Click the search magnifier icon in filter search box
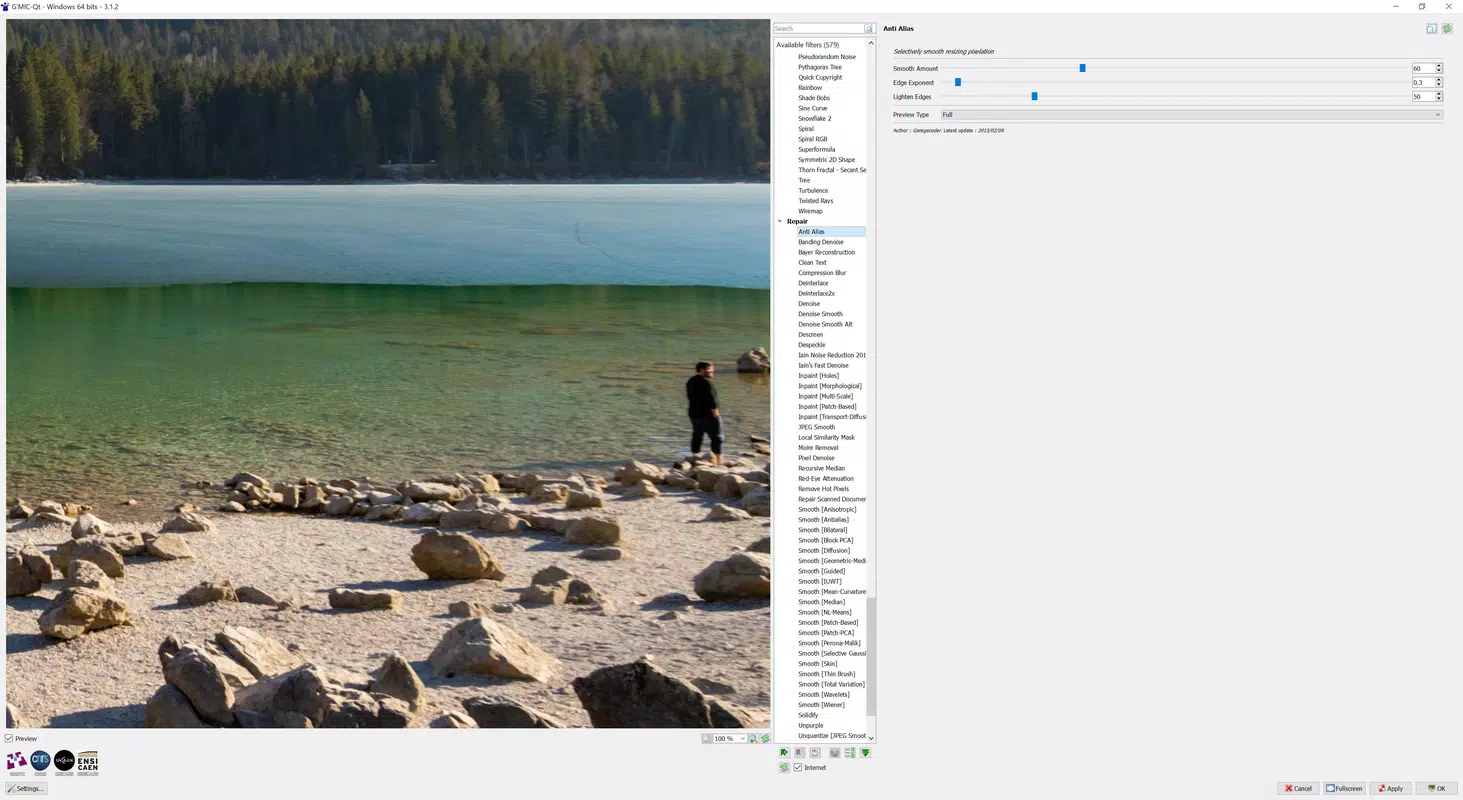The image size is (1463, 800). 869,29
